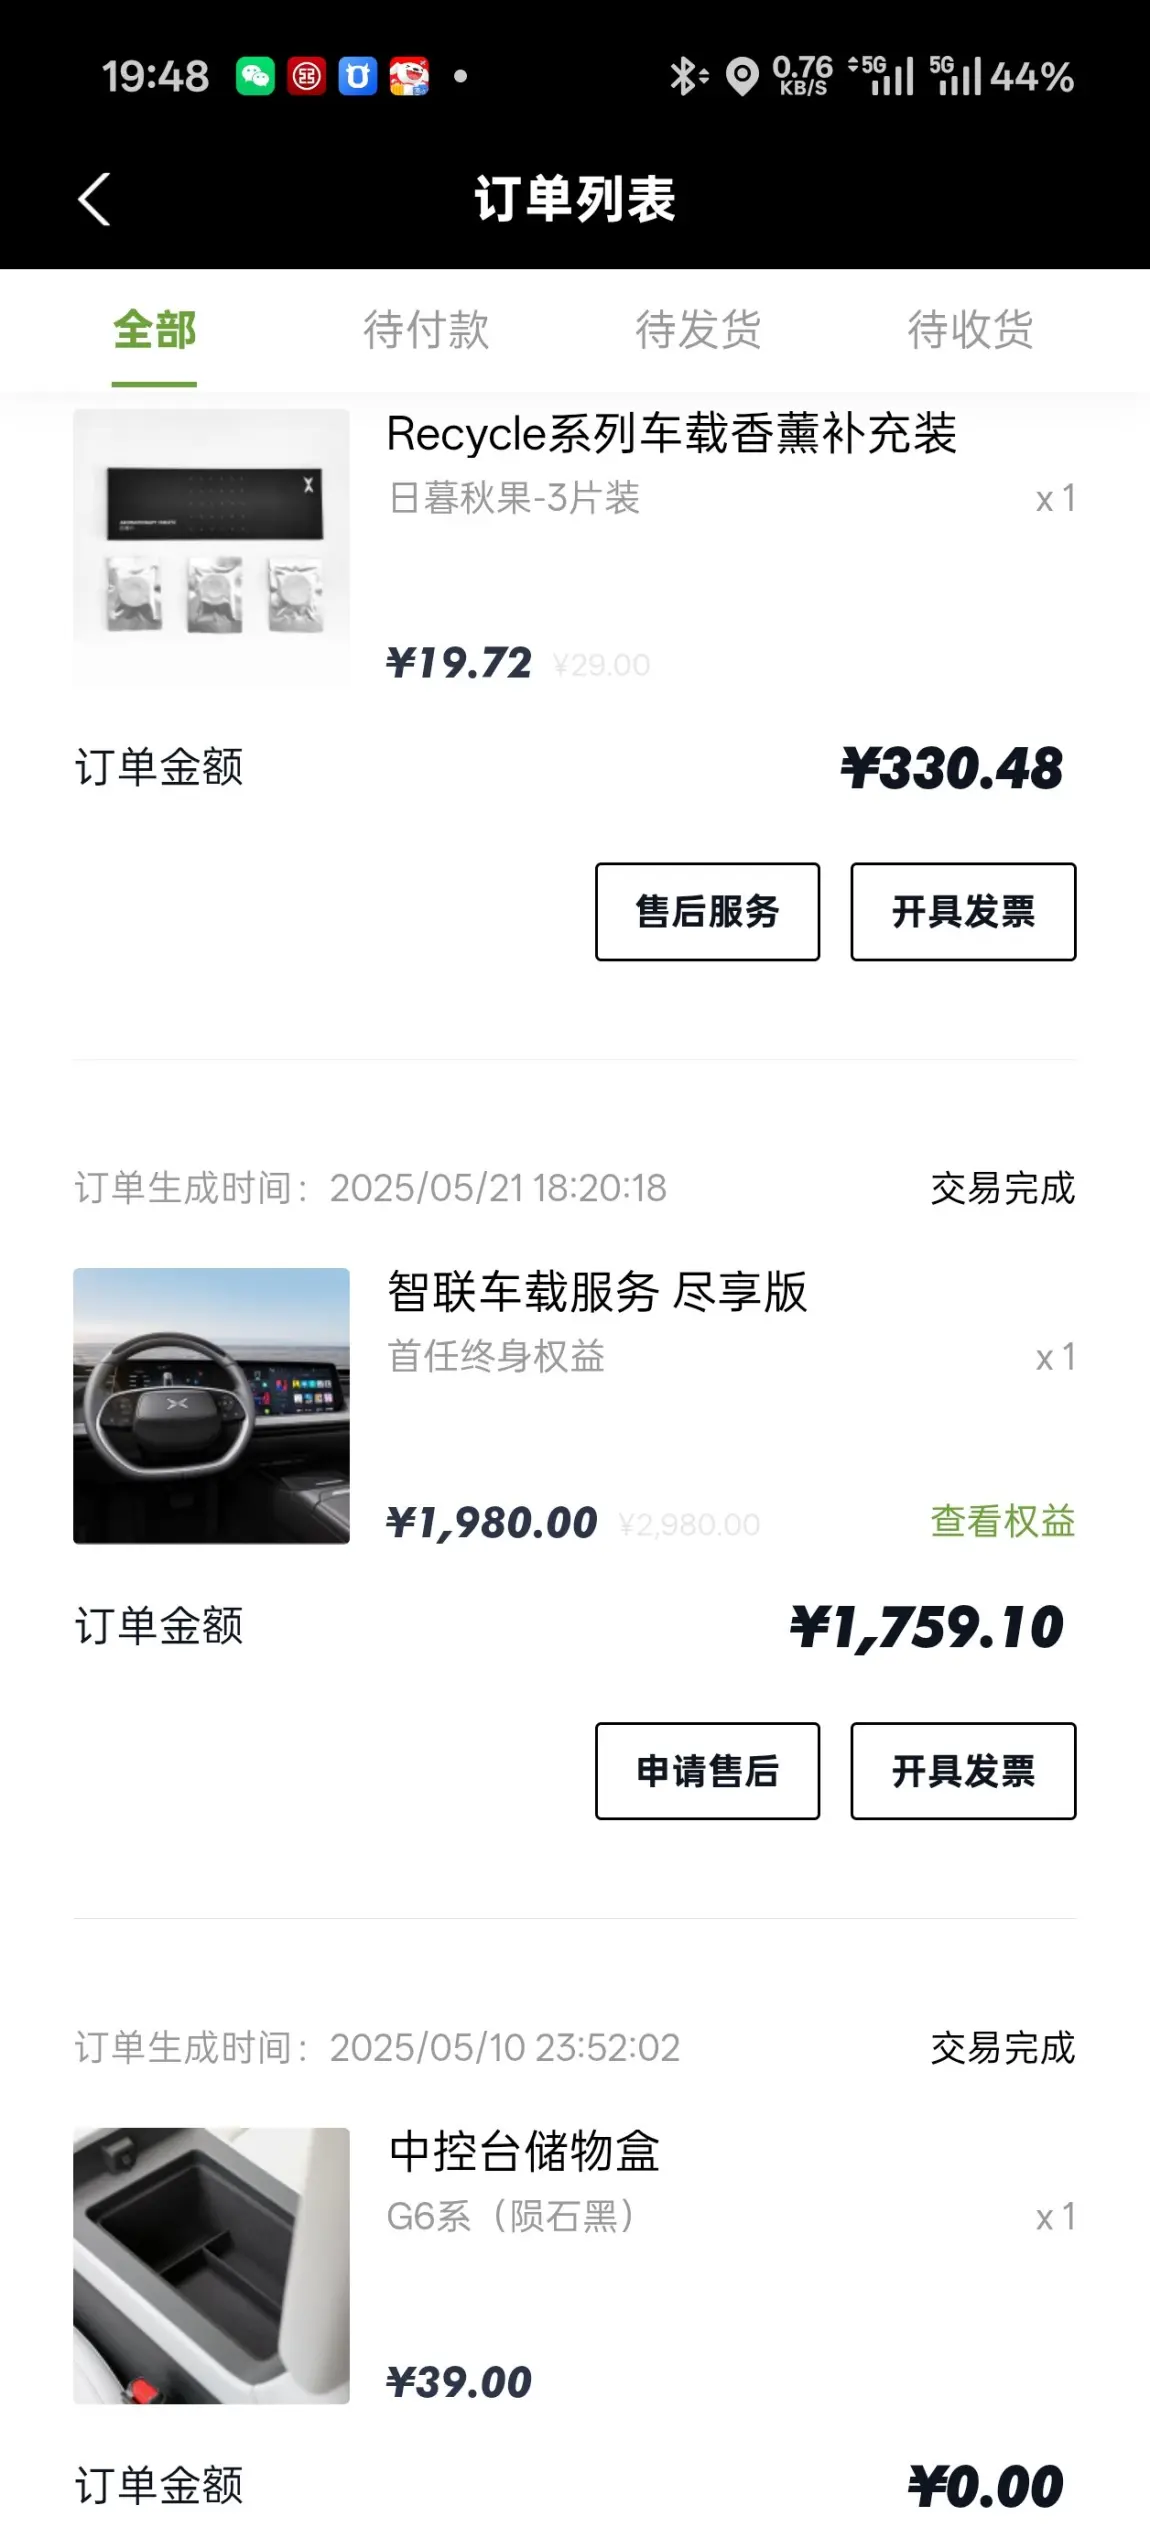This screenshot has height=2527, width=1150.
Task: Tap the battery 44% indicator
Action: 1031,76
